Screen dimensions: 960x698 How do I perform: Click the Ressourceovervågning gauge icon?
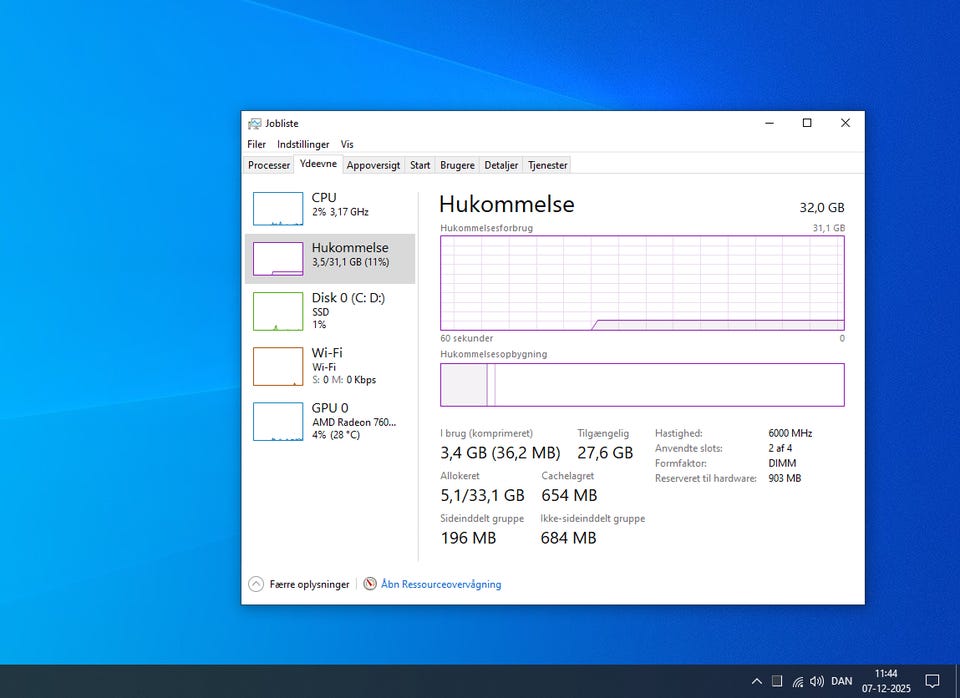point(370,584)
